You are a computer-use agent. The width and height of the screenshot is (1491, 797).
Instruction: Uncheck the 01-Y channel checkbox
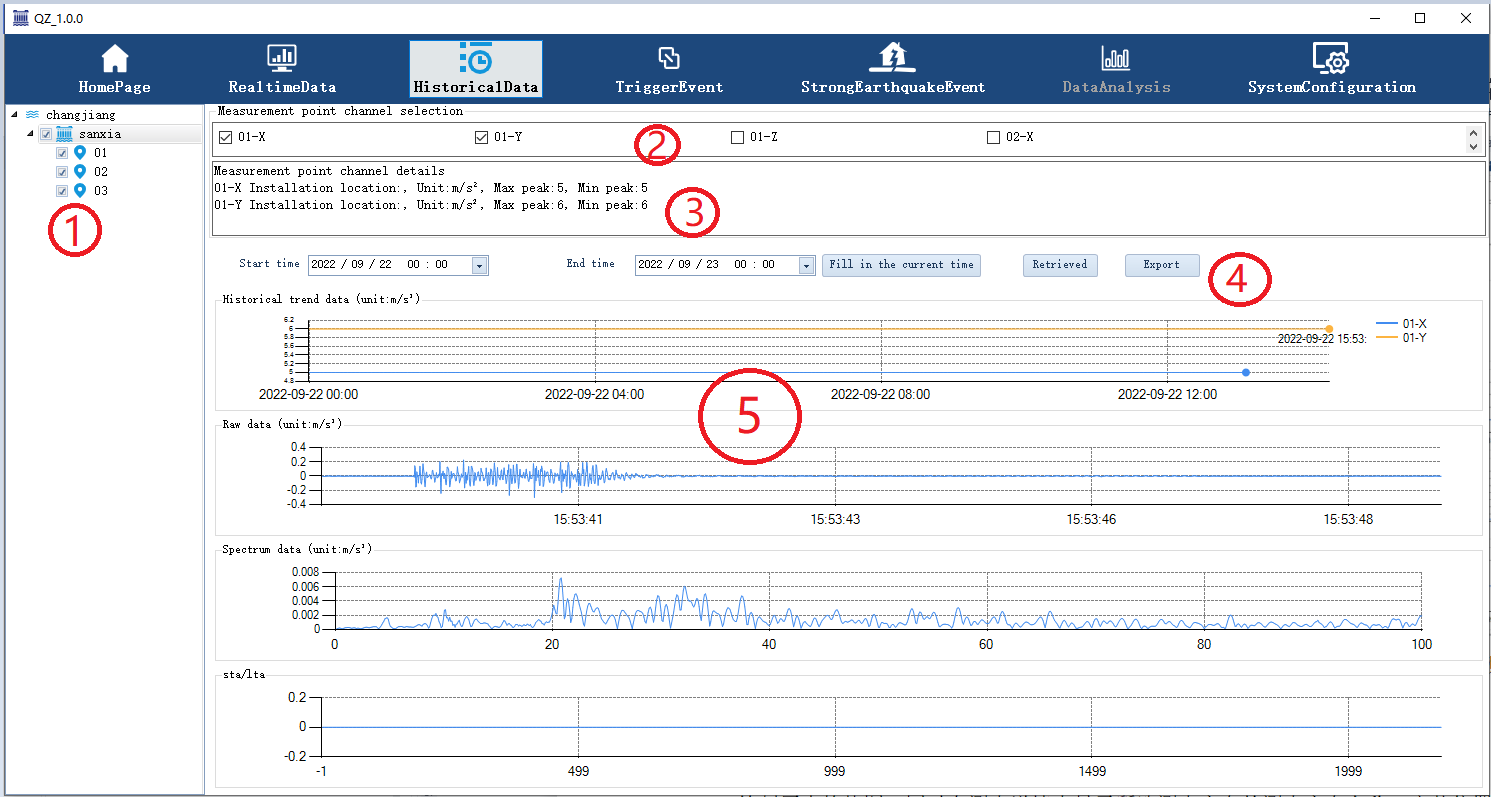pyautogui.click(x=480, y=137)
